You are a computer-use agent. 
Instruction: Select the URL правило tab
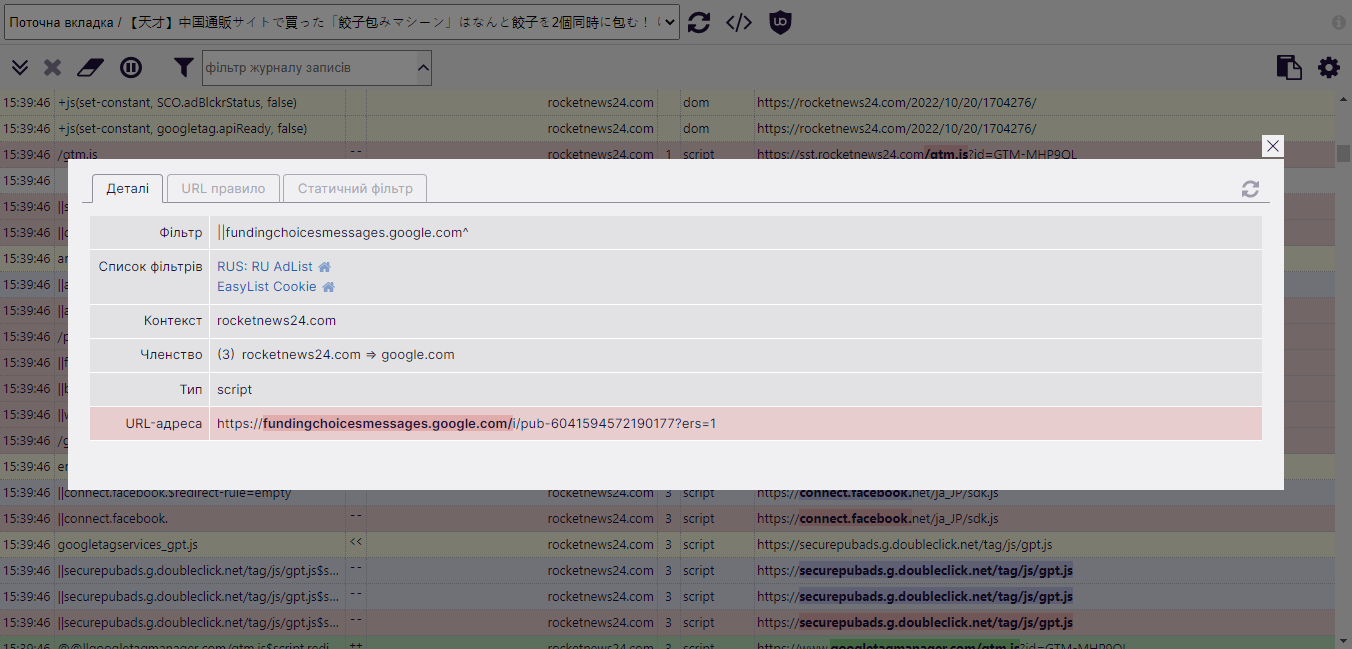click(x=222, y=188)
